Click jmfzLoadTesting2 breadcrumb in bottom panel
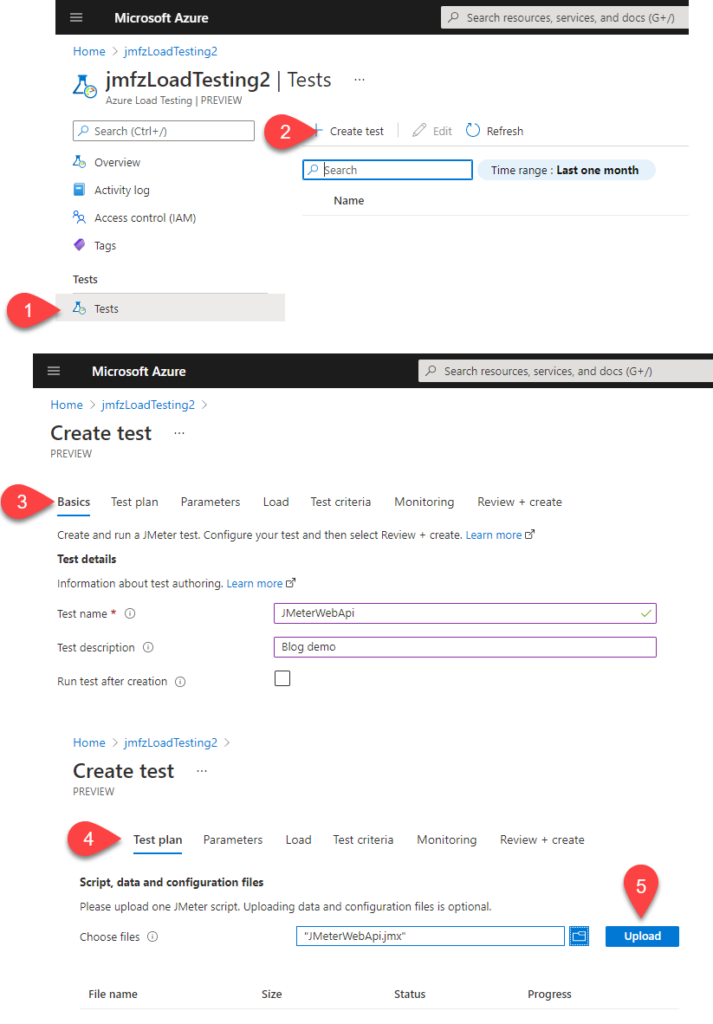This screenshot has width=713, height=1024. [x=170, y=742]
